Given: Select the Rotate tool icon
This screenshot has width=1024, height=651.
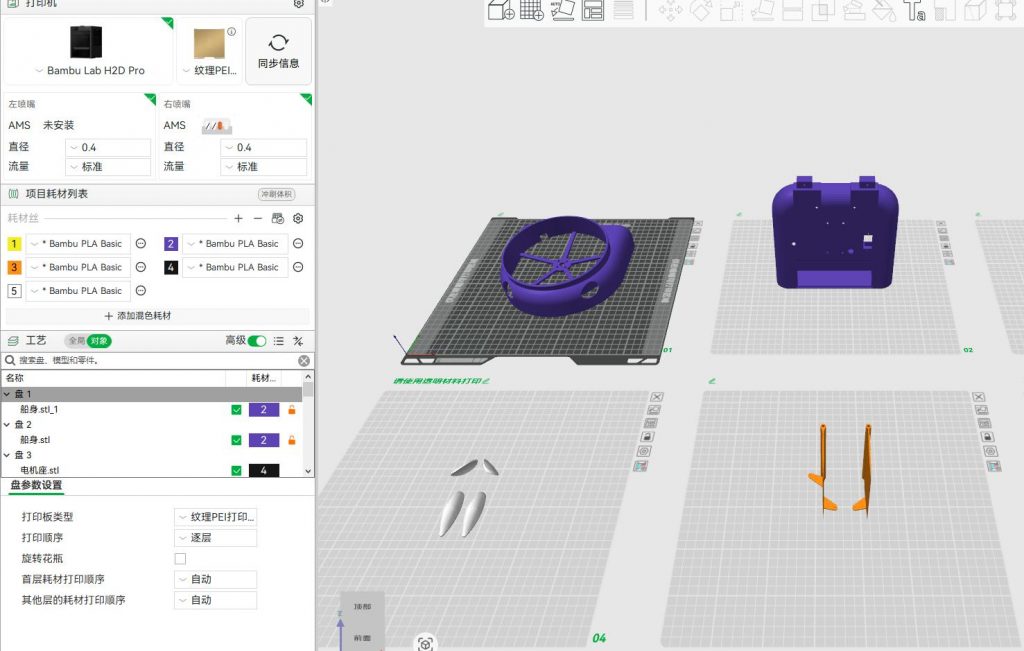Looking at the screenshot, I should coord(701,10).
